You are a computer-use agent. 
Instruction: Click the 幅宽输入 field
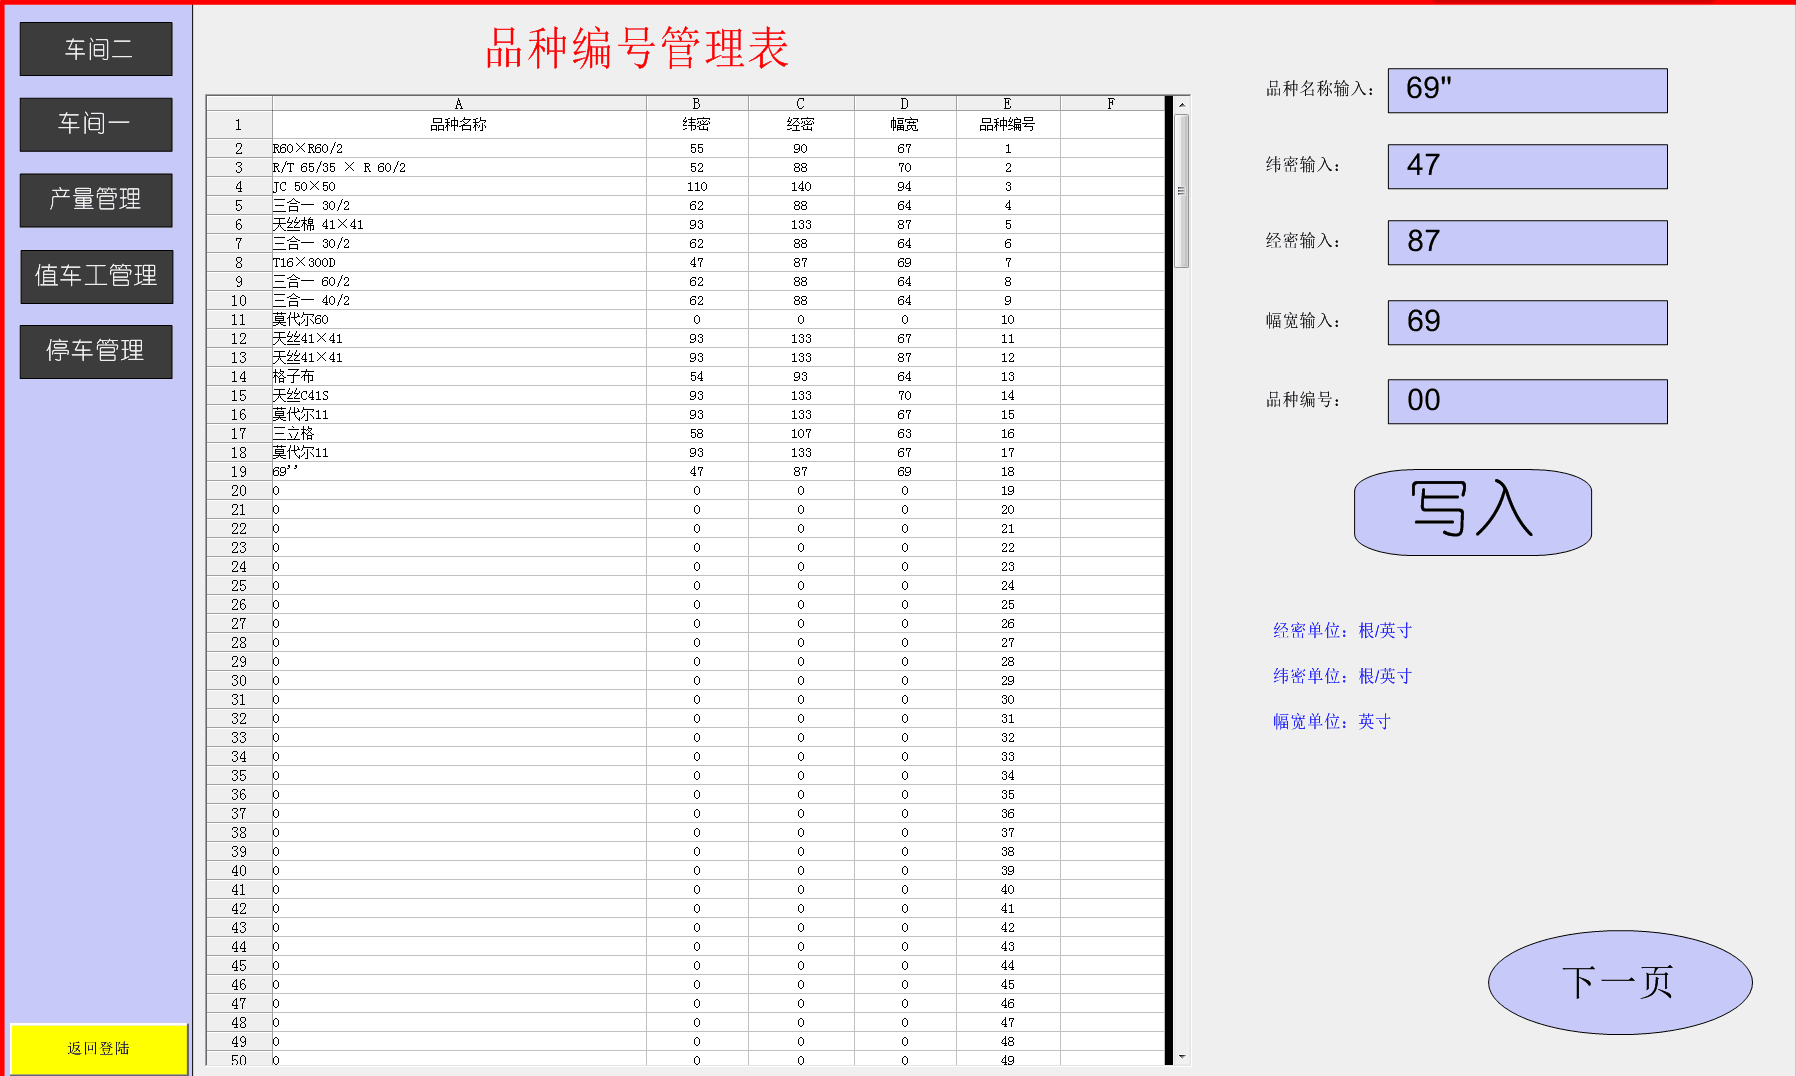click(x=1526, y=322)
